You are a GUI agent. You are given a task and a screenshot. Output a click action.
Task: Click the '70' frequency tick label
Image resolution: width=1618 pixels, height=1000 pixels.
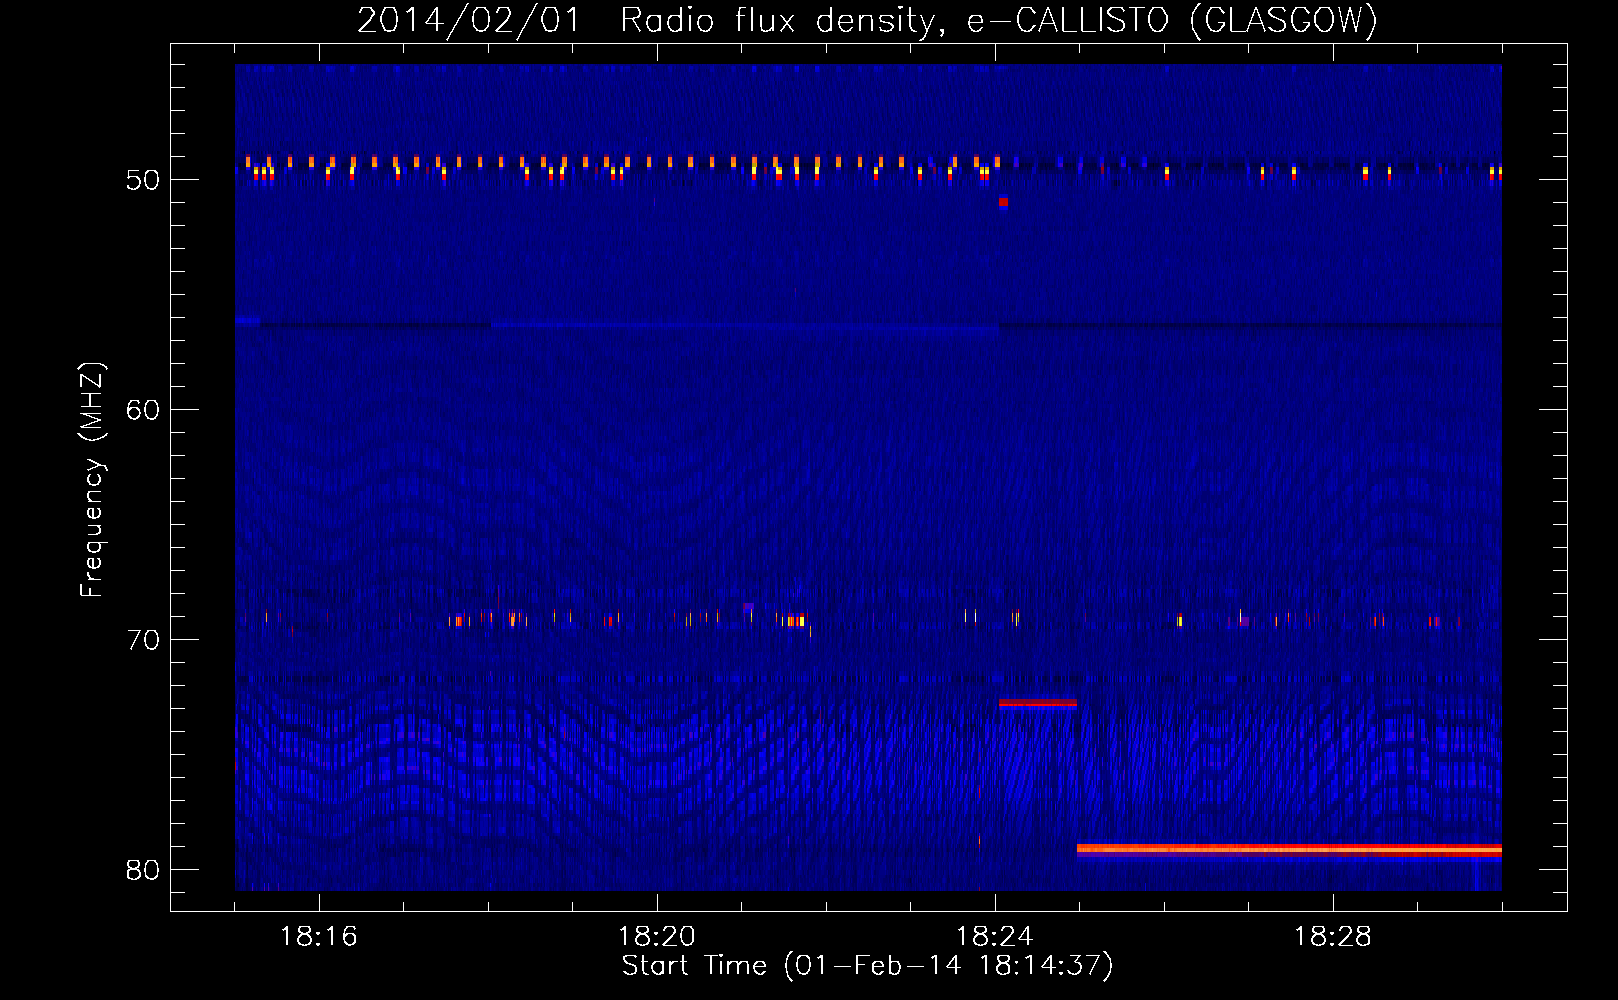143,640
